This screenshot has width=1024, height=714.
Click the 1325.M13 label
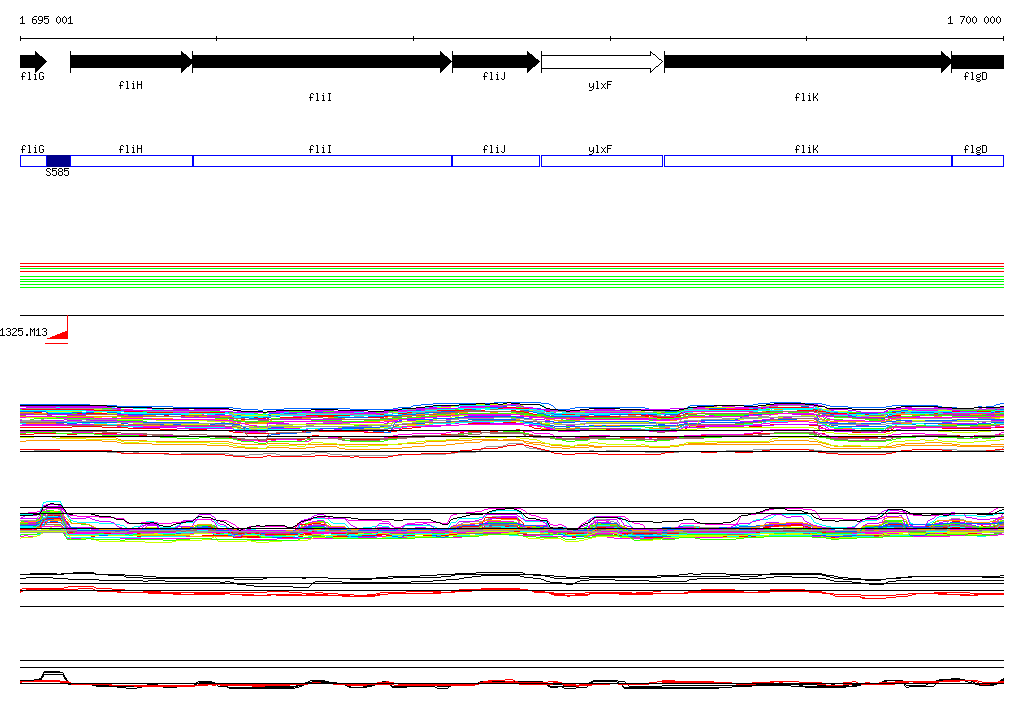tap(24, 333)
